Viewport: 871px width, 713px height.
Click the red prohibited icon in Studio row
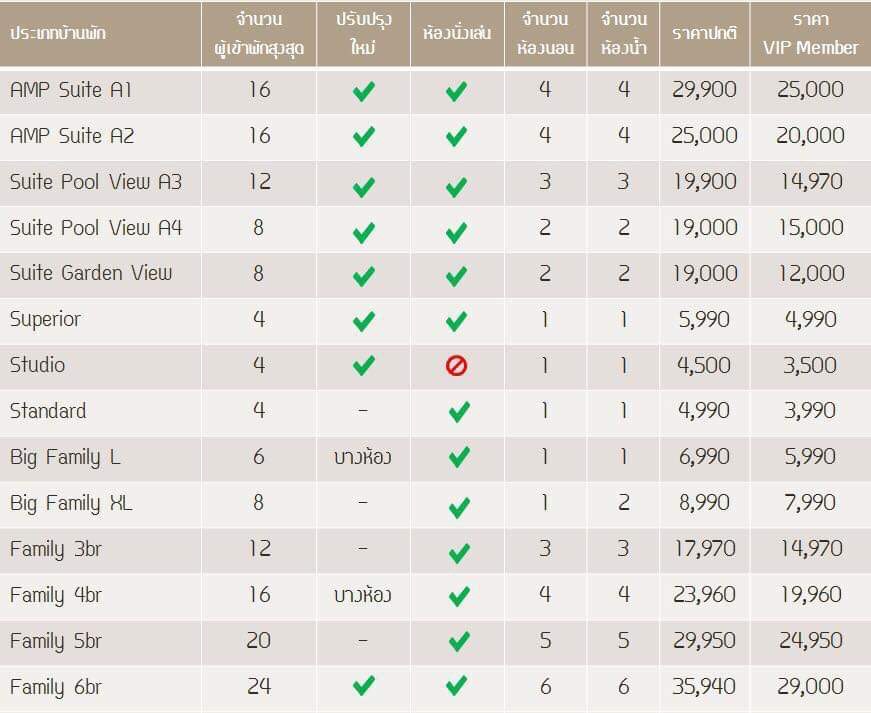pos(456,366)
